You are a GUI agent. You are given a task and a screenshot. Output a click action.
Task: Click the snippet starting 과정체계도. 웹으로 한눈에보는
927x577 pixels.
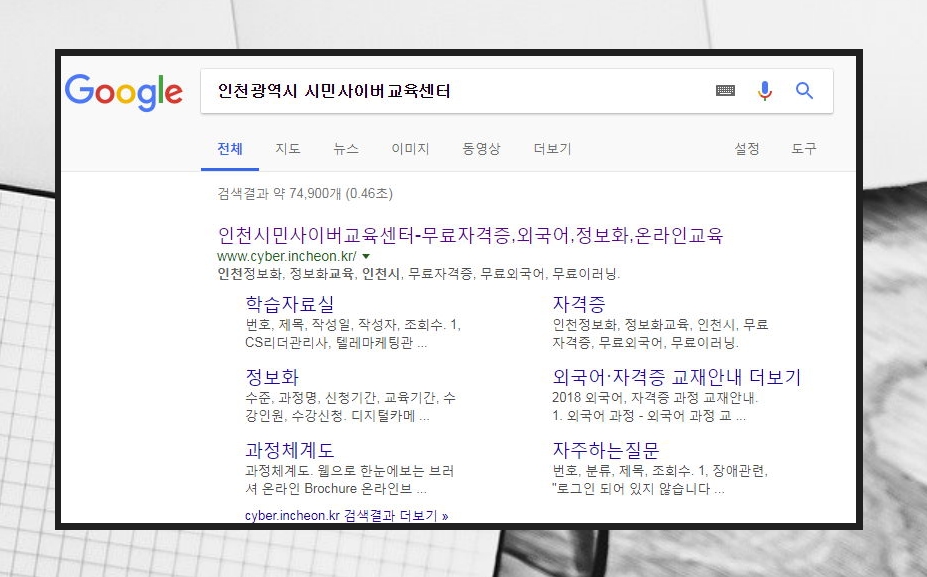tap(349, 479)
